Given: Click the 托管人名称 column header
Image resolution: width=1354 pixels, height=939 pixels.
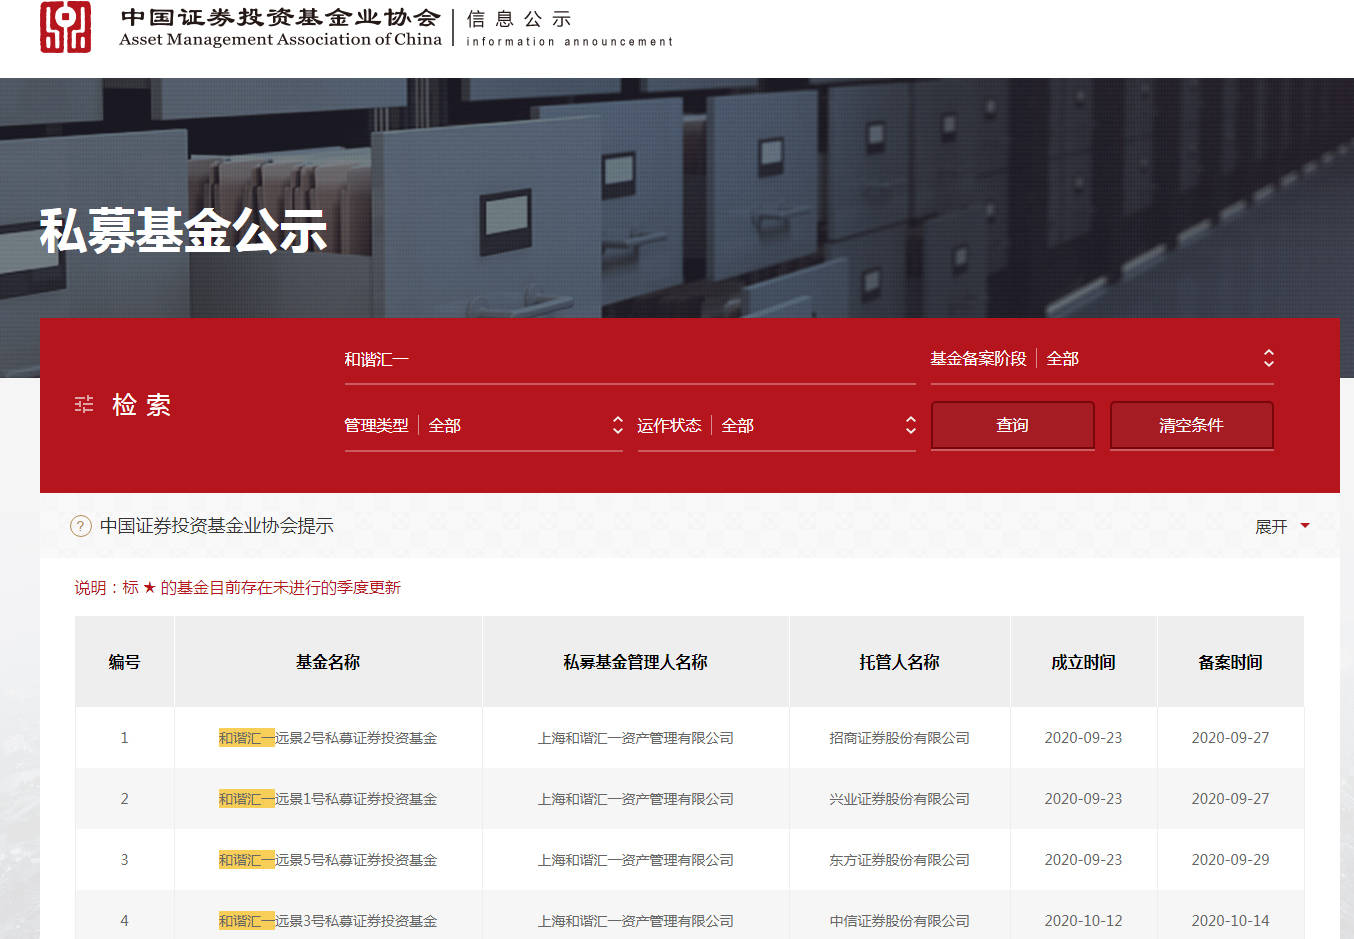Looking at the screenshot, I should (900, 662).
